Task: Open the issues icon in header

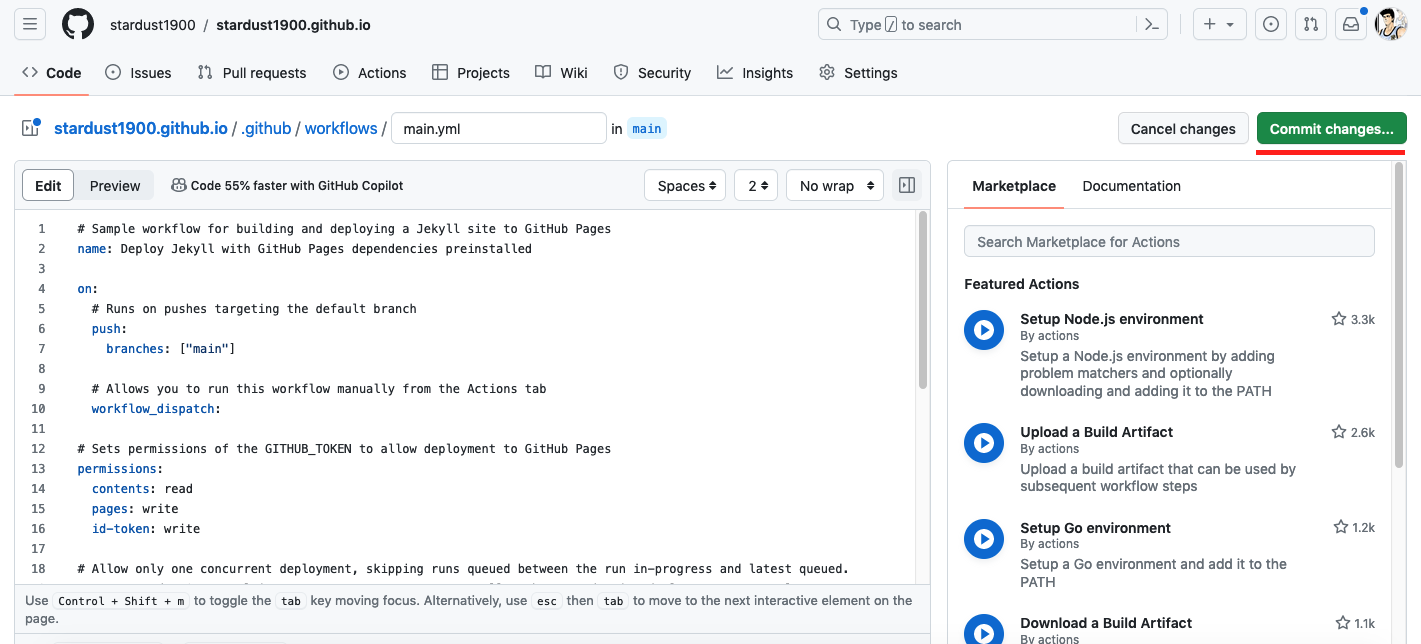Action: pyautogui.click(x=1271, y=25)
